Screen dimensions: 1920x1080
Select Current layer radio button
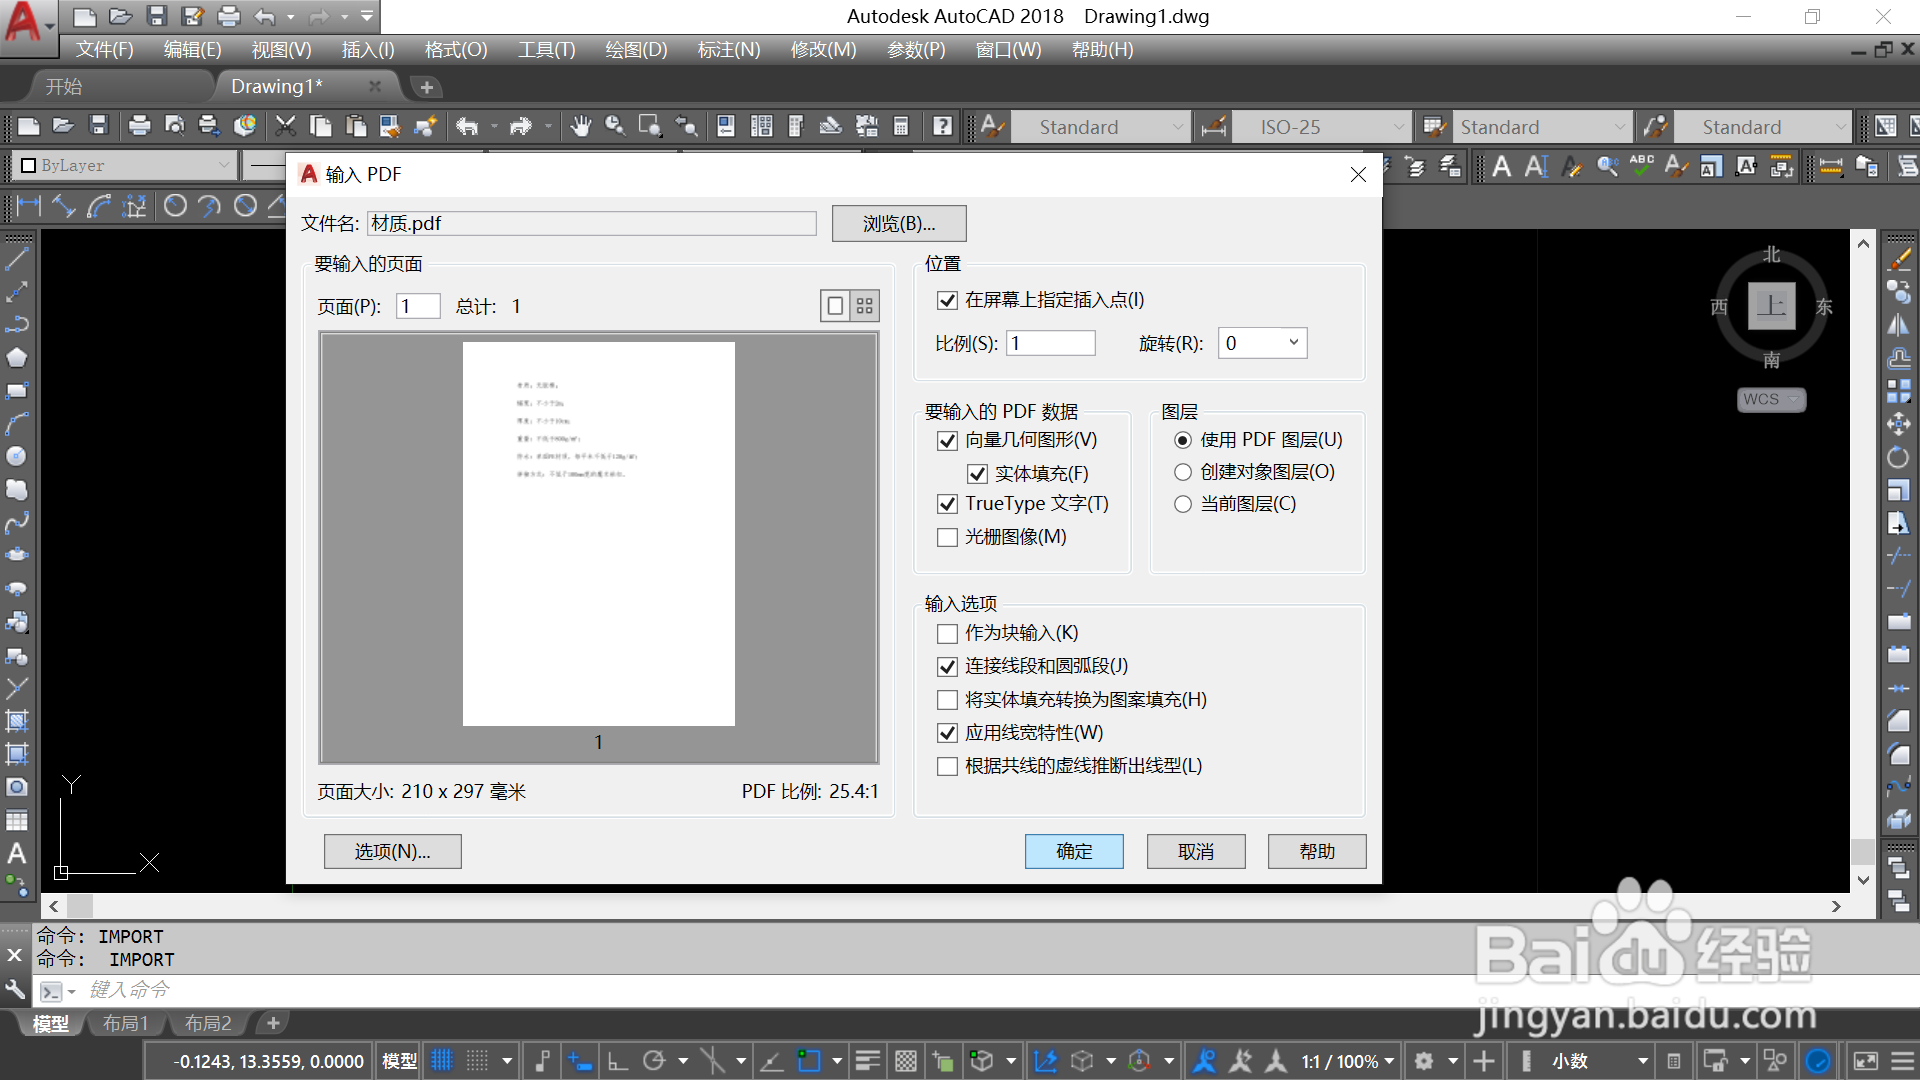(1183, 504)
